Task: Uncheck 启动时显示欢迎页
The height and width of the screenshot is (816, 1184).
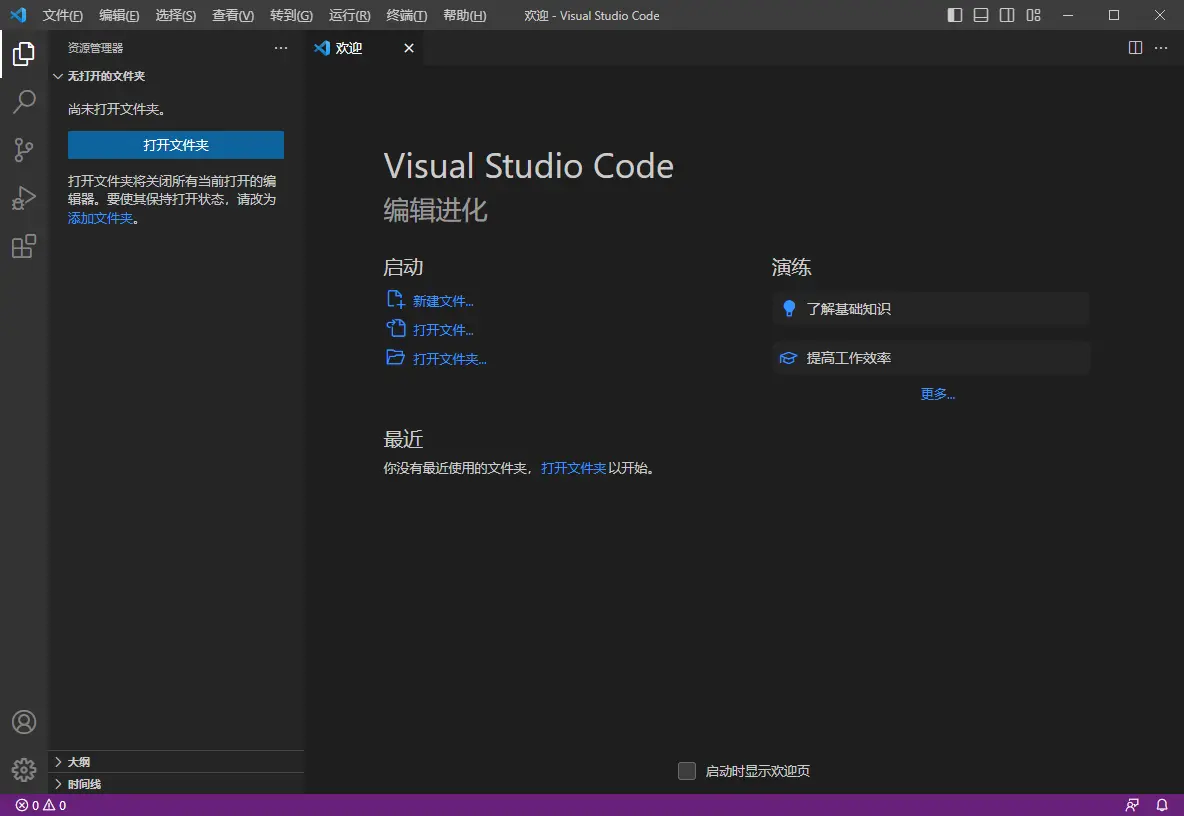Action: tap(687, 771)
